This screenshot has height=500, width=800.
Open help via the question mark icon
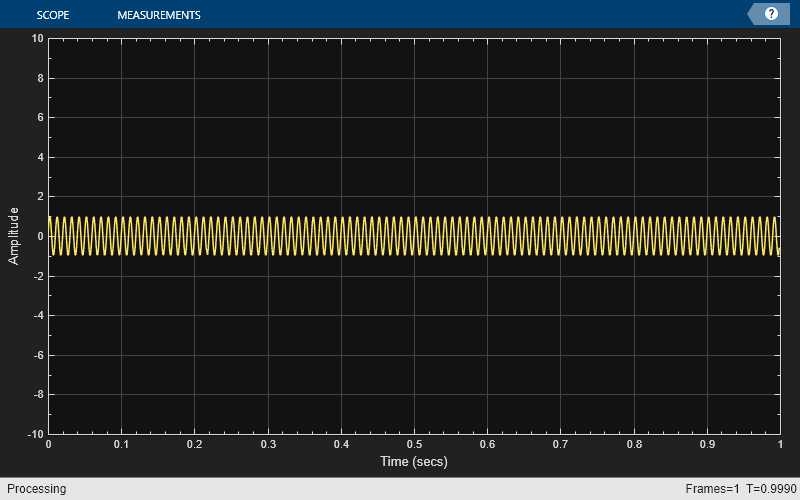point(771,14)
